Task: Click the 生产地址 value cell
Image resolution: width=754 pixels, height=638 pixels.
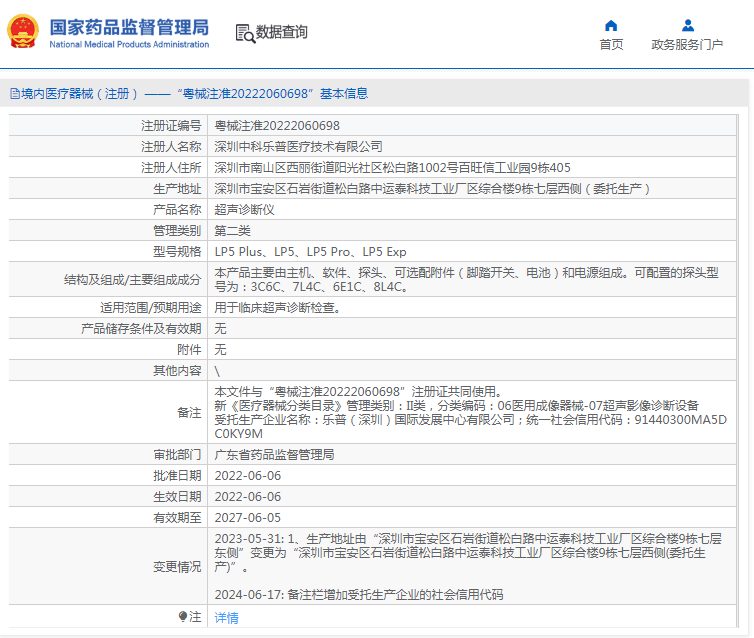Action: tap(432, 189)
